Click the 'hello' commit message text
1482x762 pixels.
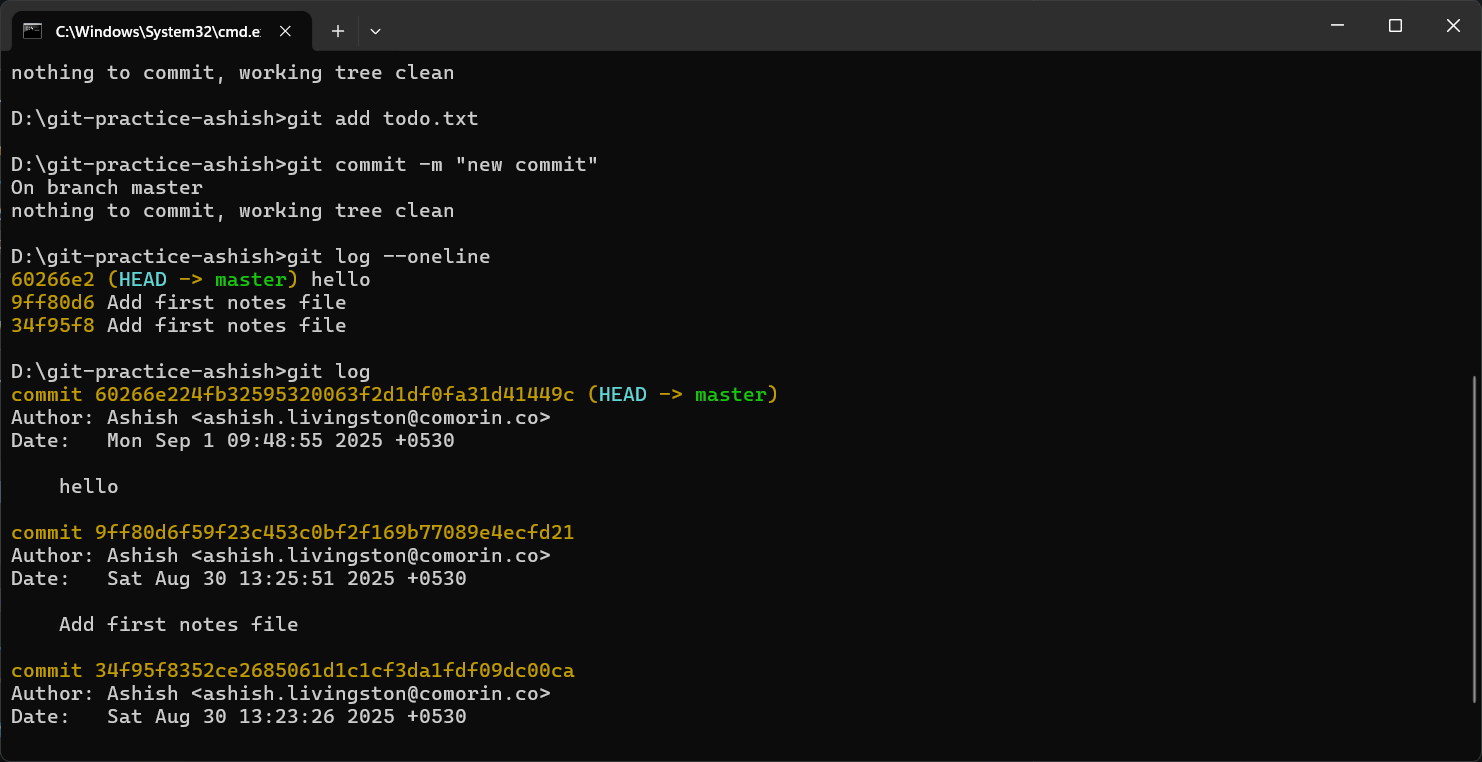coord(89,486)
